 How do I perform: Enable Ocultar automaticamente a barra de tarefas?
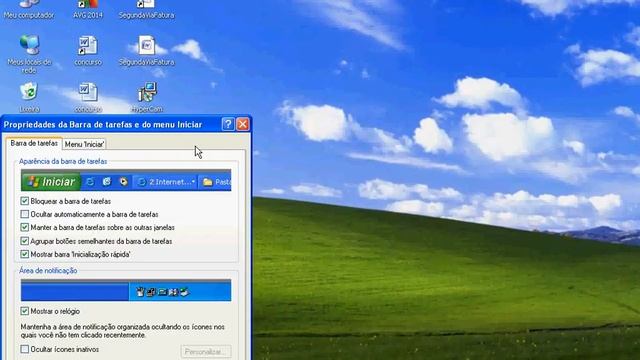click(x=24, y=214)
